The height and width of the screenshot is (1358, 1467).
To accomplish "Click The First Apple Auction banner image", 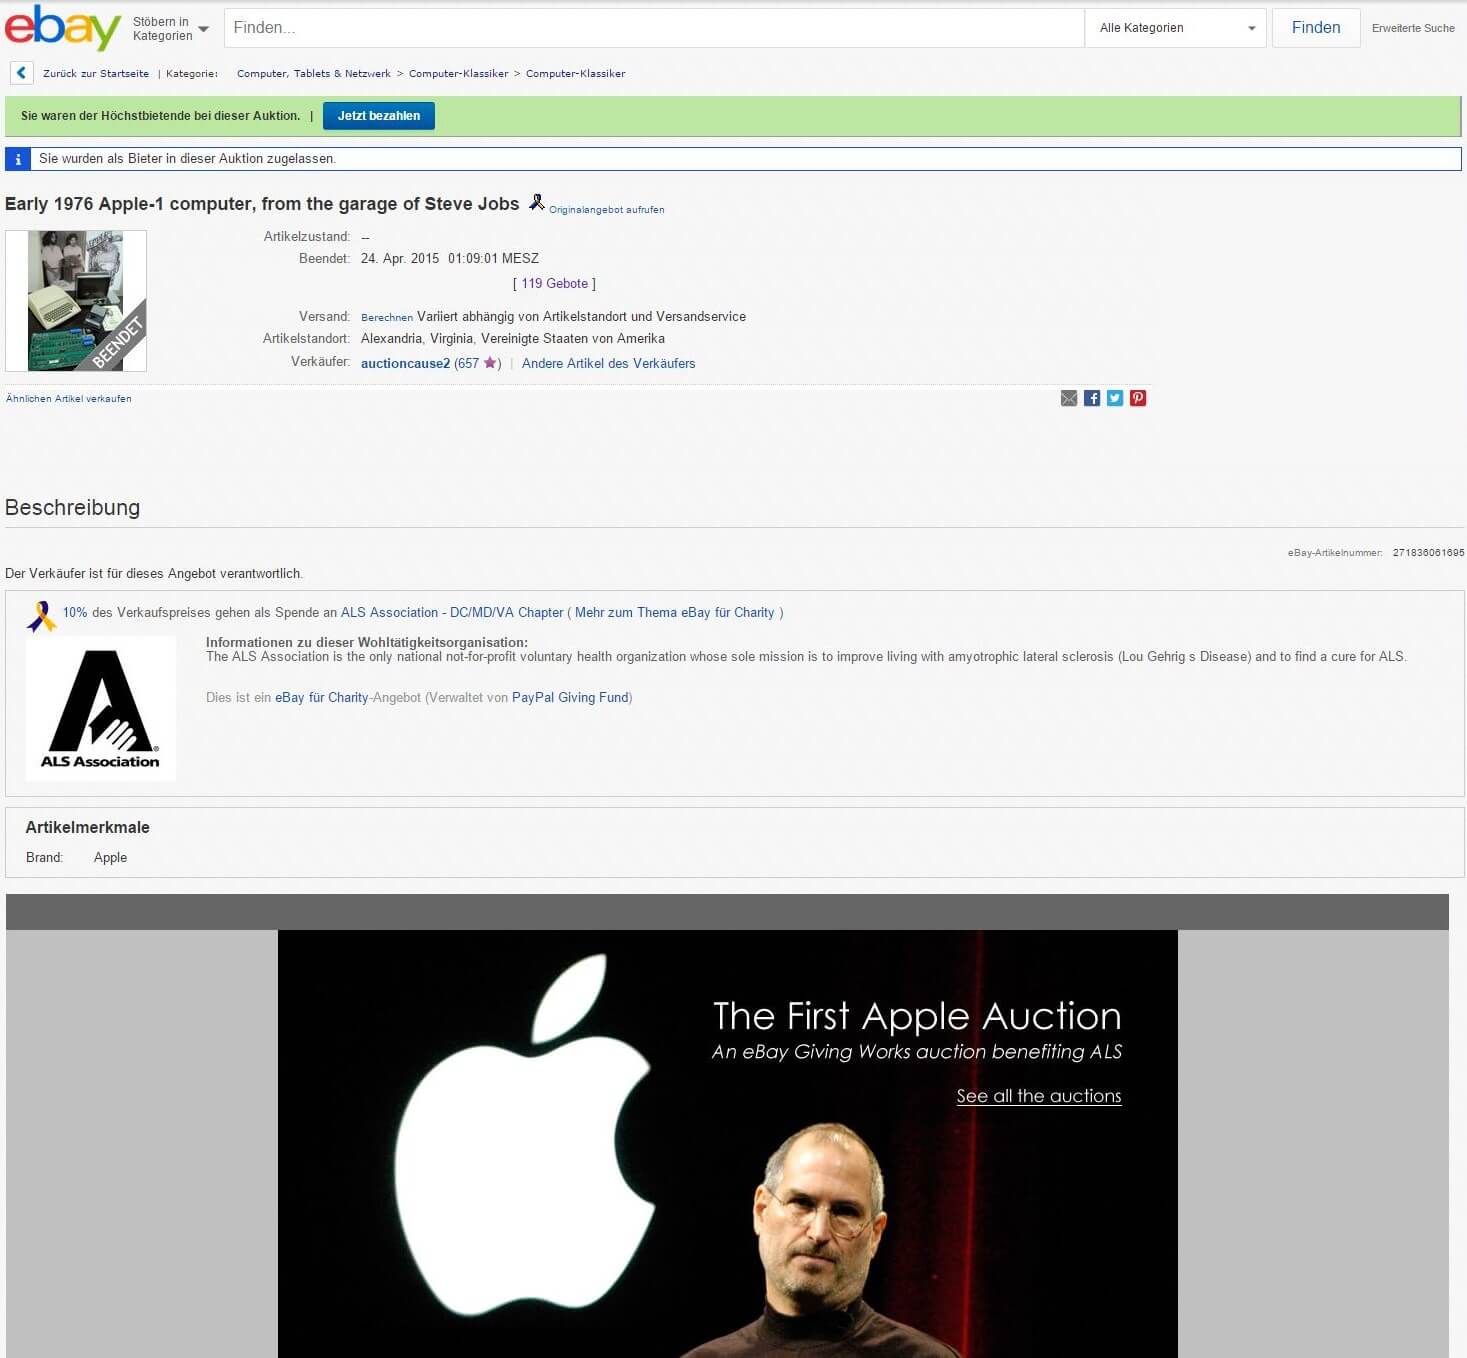I will pos(728,1144).
